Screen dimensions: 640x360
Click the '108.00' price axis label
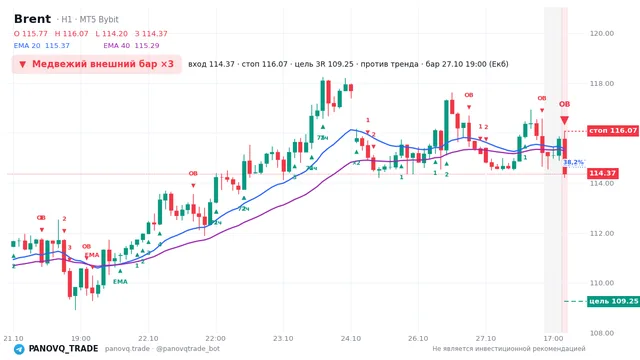602,333
